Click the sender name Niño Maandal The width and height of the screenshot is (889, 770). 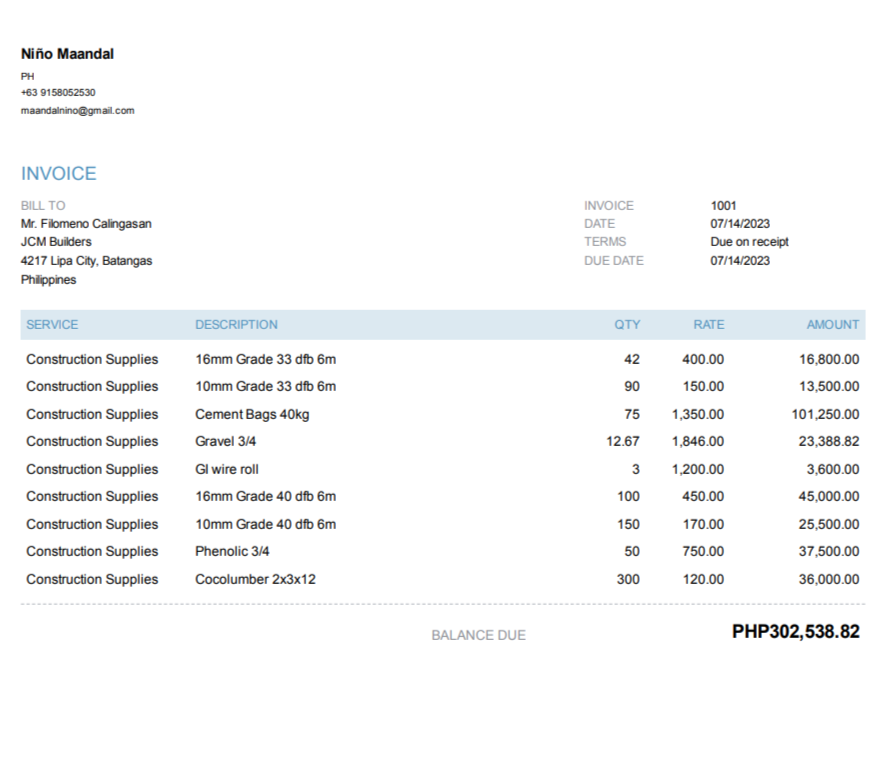tap(67, 54)
